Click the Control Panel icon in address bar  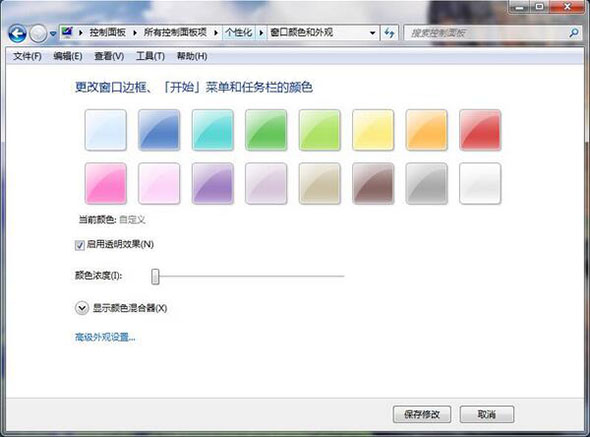(67, 32)
